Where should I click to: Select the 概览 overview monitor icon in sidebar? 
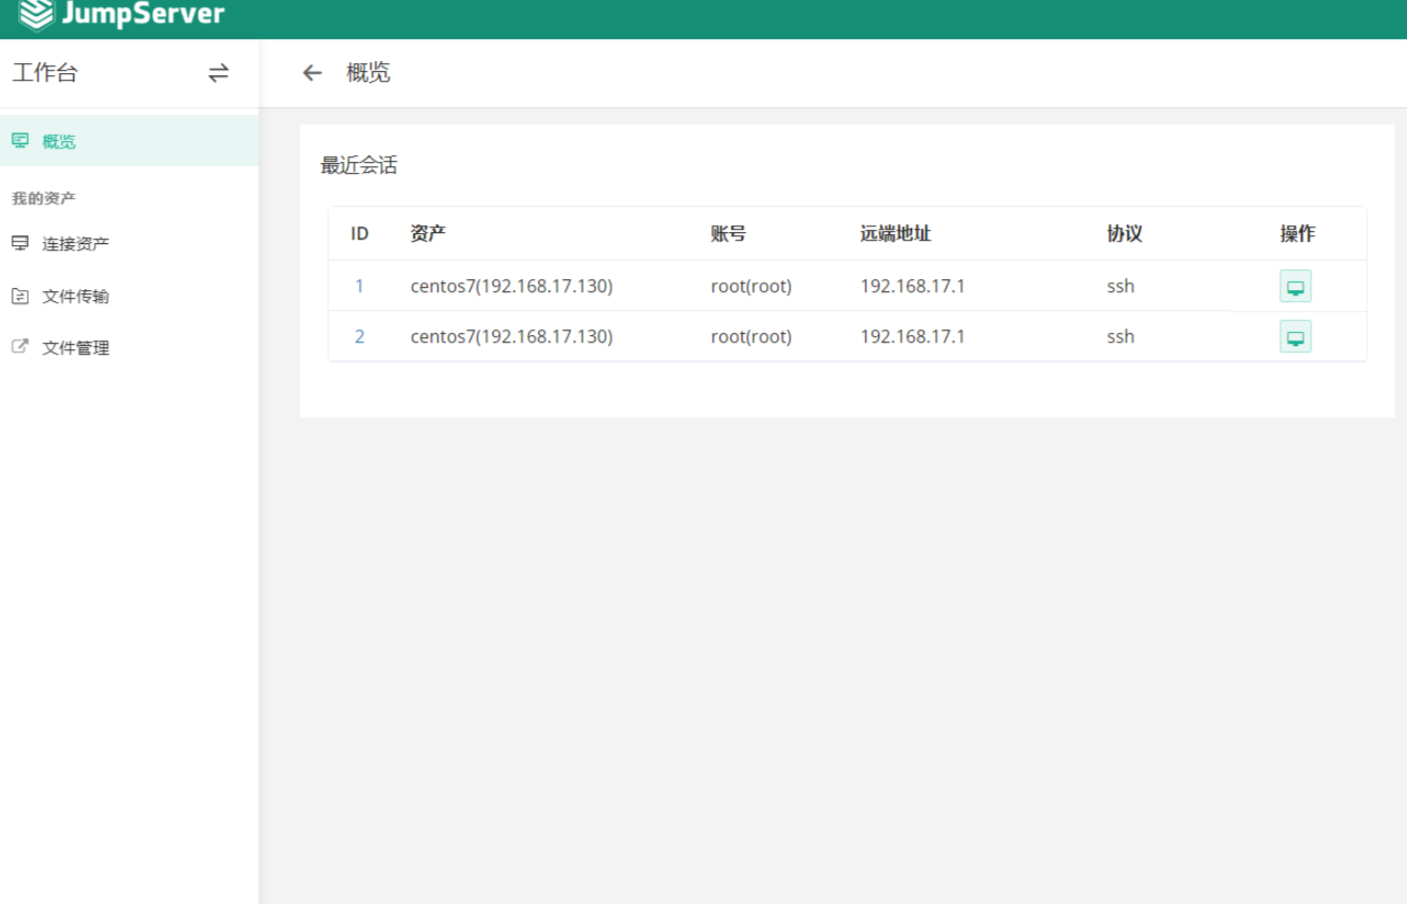pos(18,141)
